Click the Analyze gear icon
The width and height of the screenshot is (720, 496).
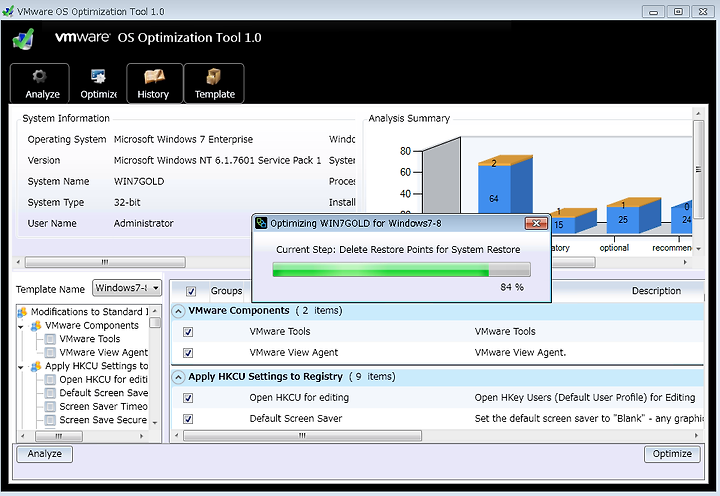(x=39, y=76)
